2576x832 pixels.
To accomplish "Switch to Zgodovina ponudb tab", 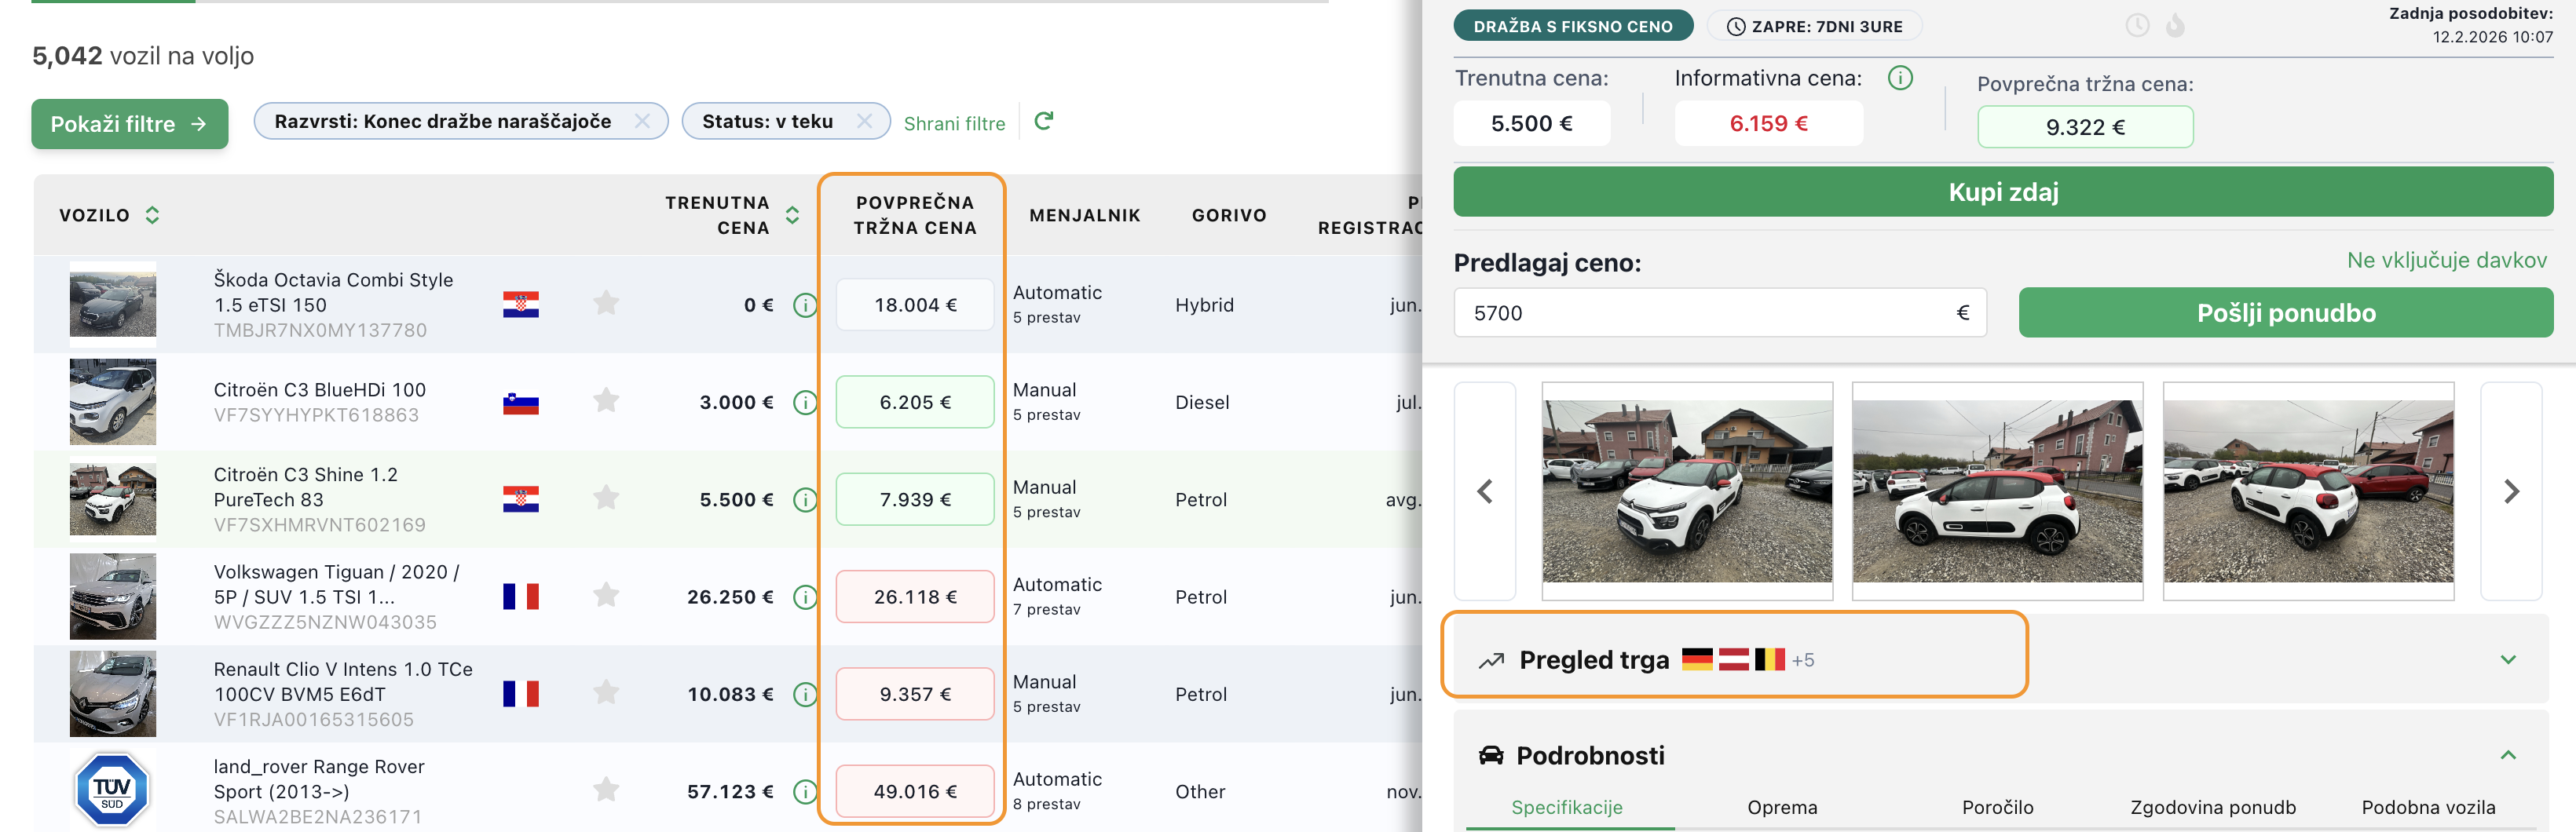I will point(2212,807).
